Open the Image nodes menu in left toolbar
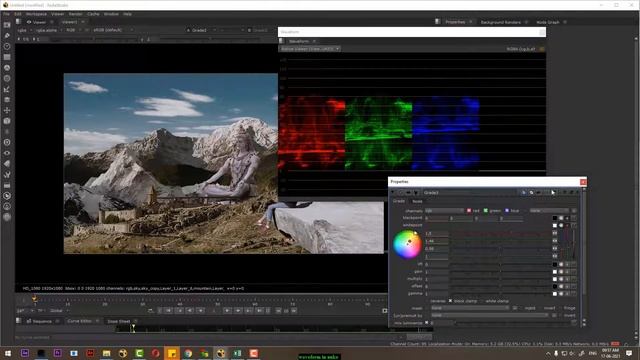Screen dimensions: 640x360 [x=7, y=25]
